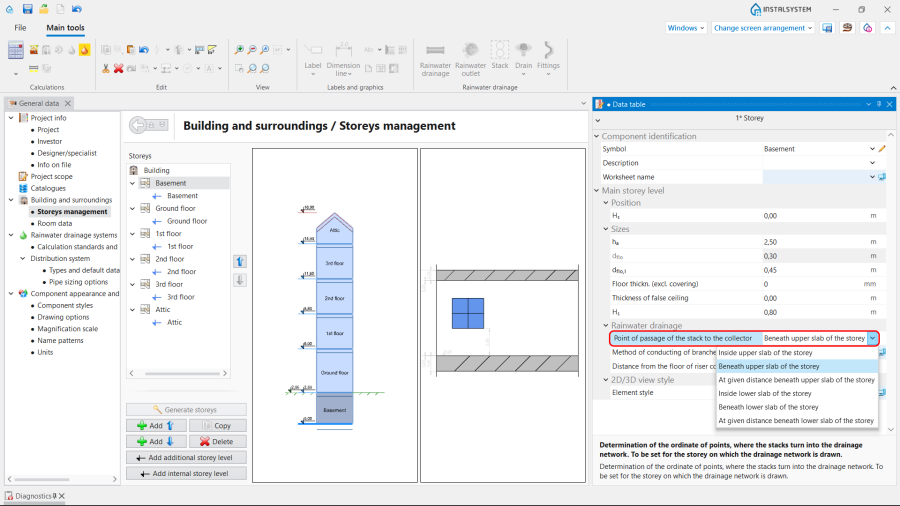
Task: Click the Open folder icon in title bar
Action: (44, 9)
